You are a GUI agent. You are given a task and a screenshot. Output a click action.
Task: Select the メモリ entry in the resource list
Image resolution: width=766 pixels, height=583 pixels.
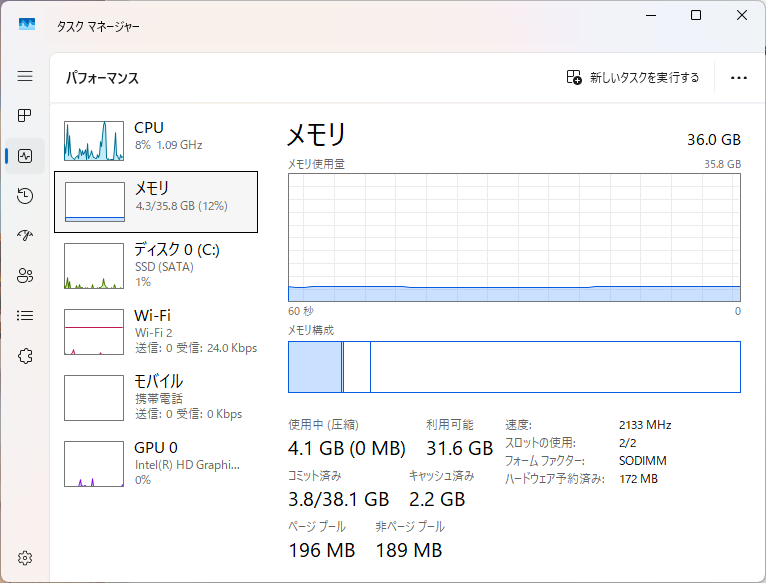156,202
